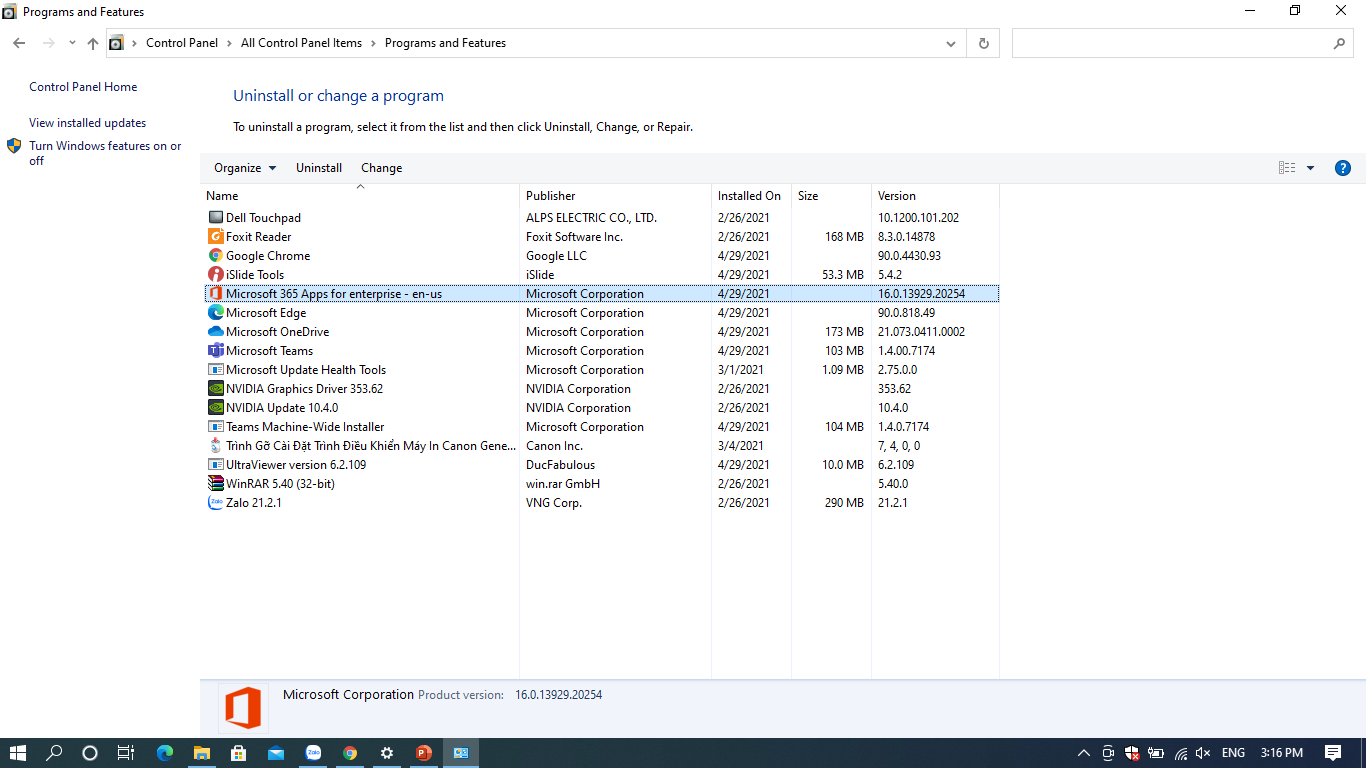Open Microsoft Store from the taskbar
This screenshot has height=768, width=1366.
coord(239,753)
